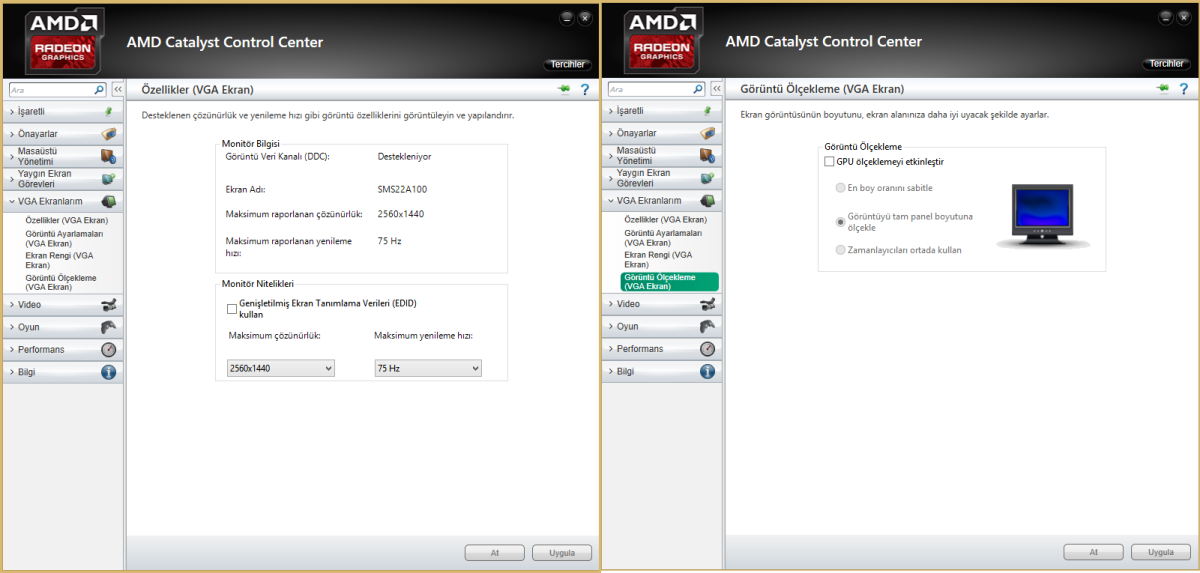
Task: Collapse the sidebar with << button in Özellikler window
Action: point(117,89)
